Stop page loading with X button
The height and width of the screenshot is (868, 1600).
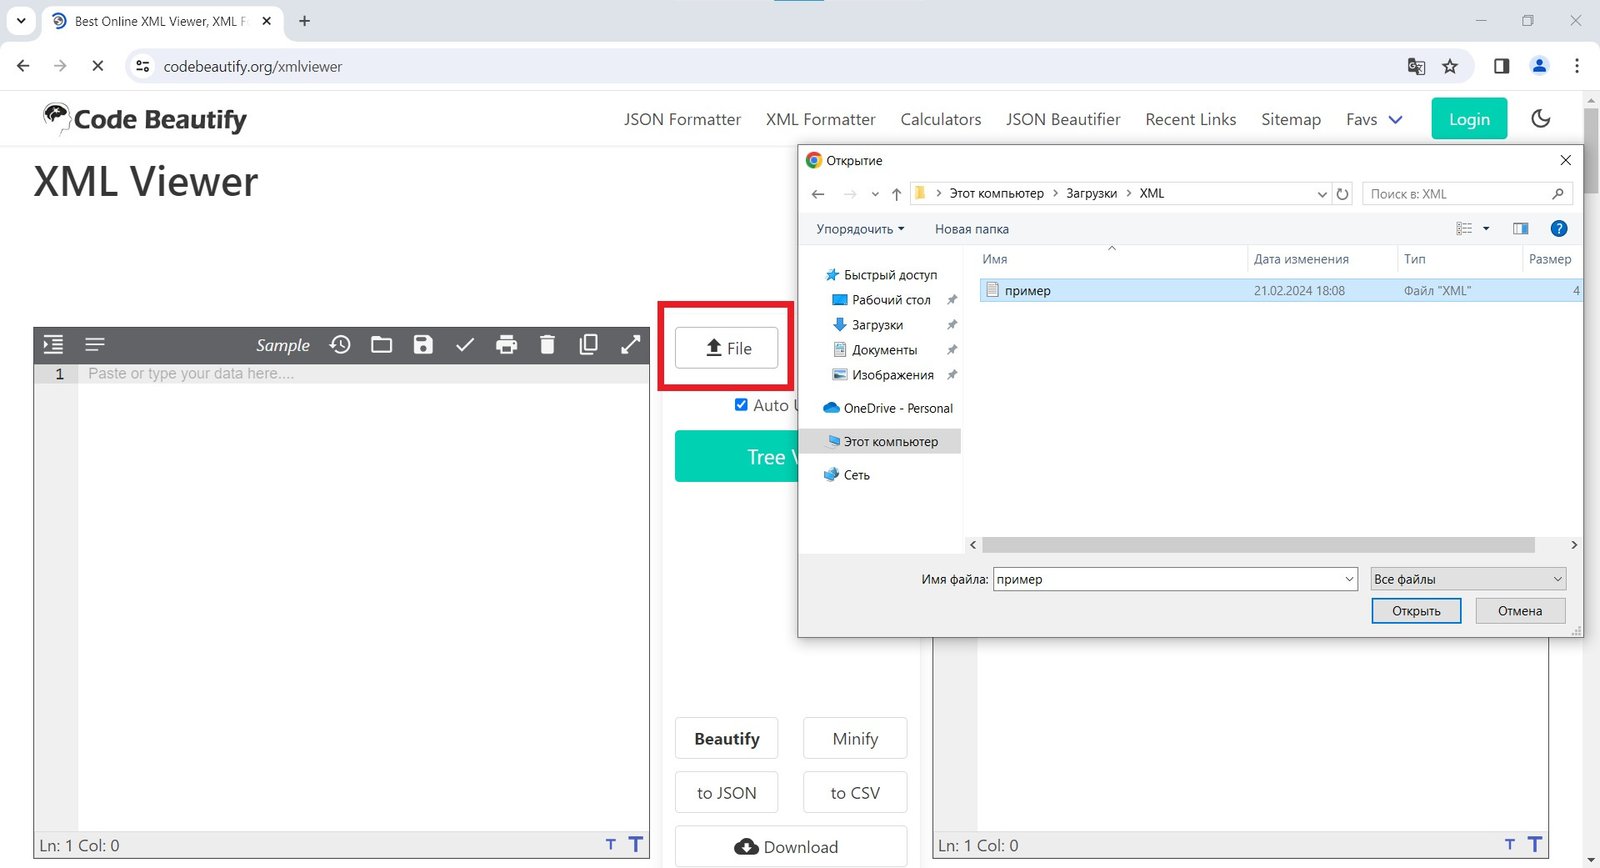(97, 66)
